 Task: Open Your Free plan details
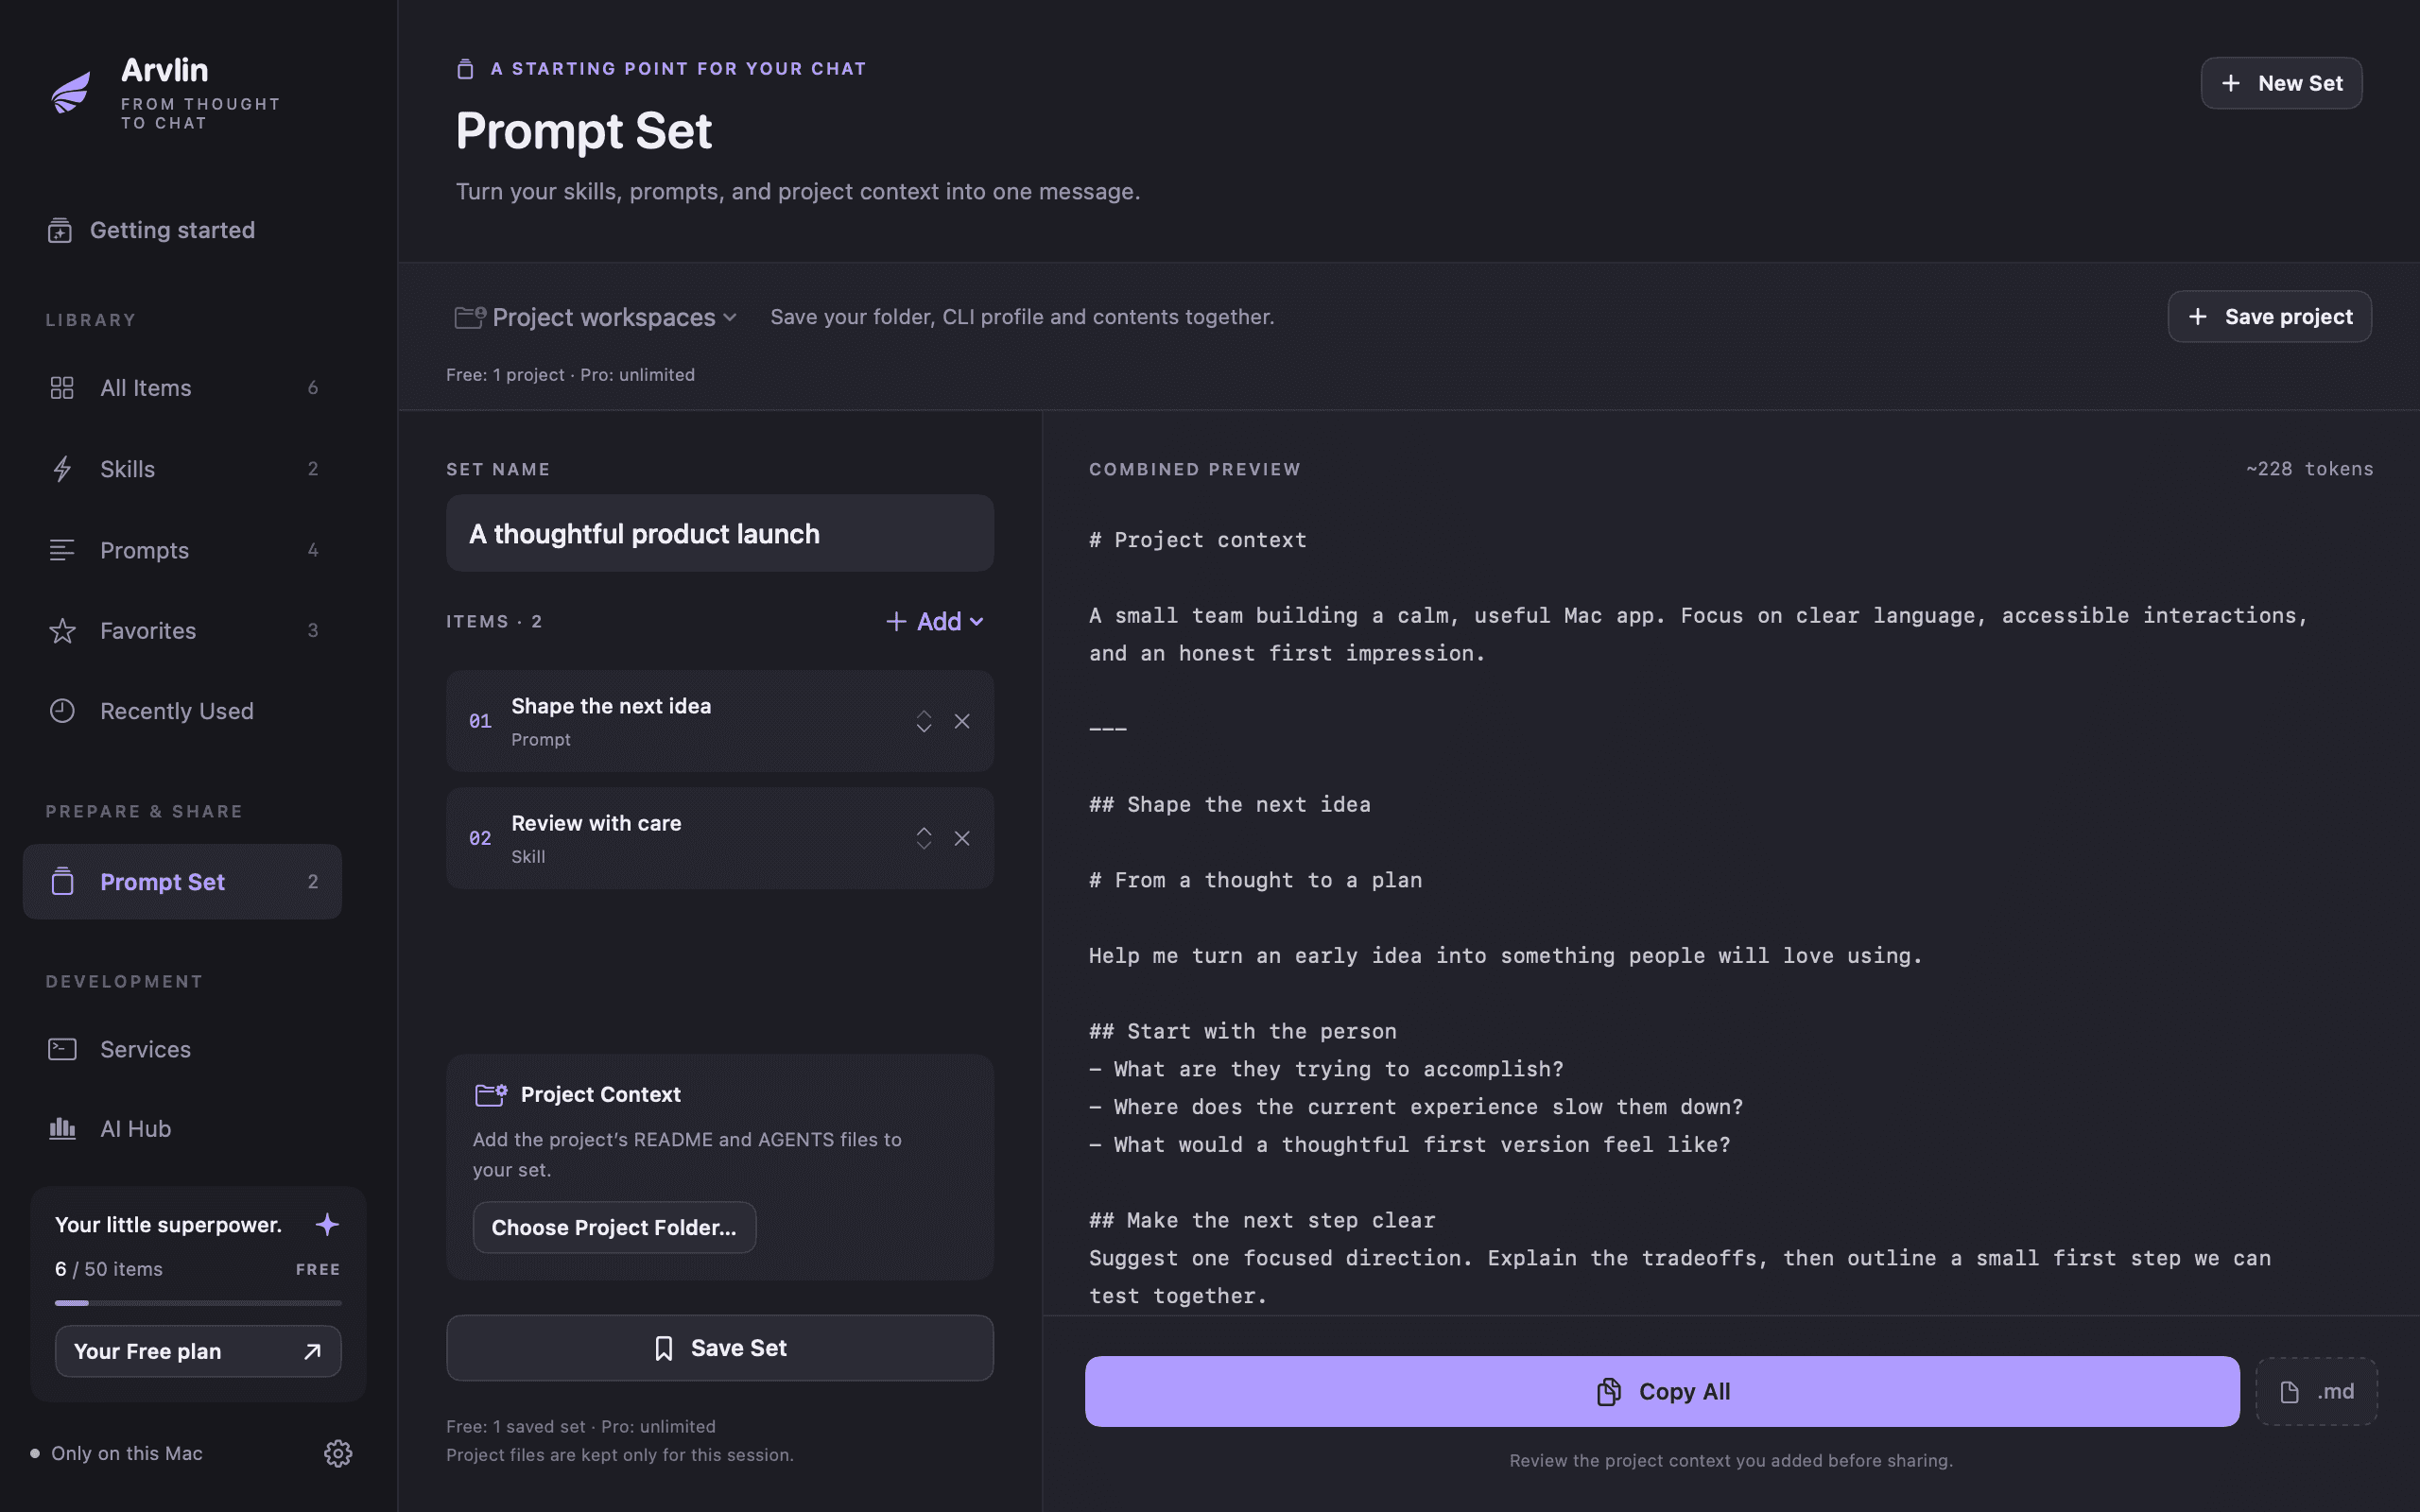click(198, 1351)
